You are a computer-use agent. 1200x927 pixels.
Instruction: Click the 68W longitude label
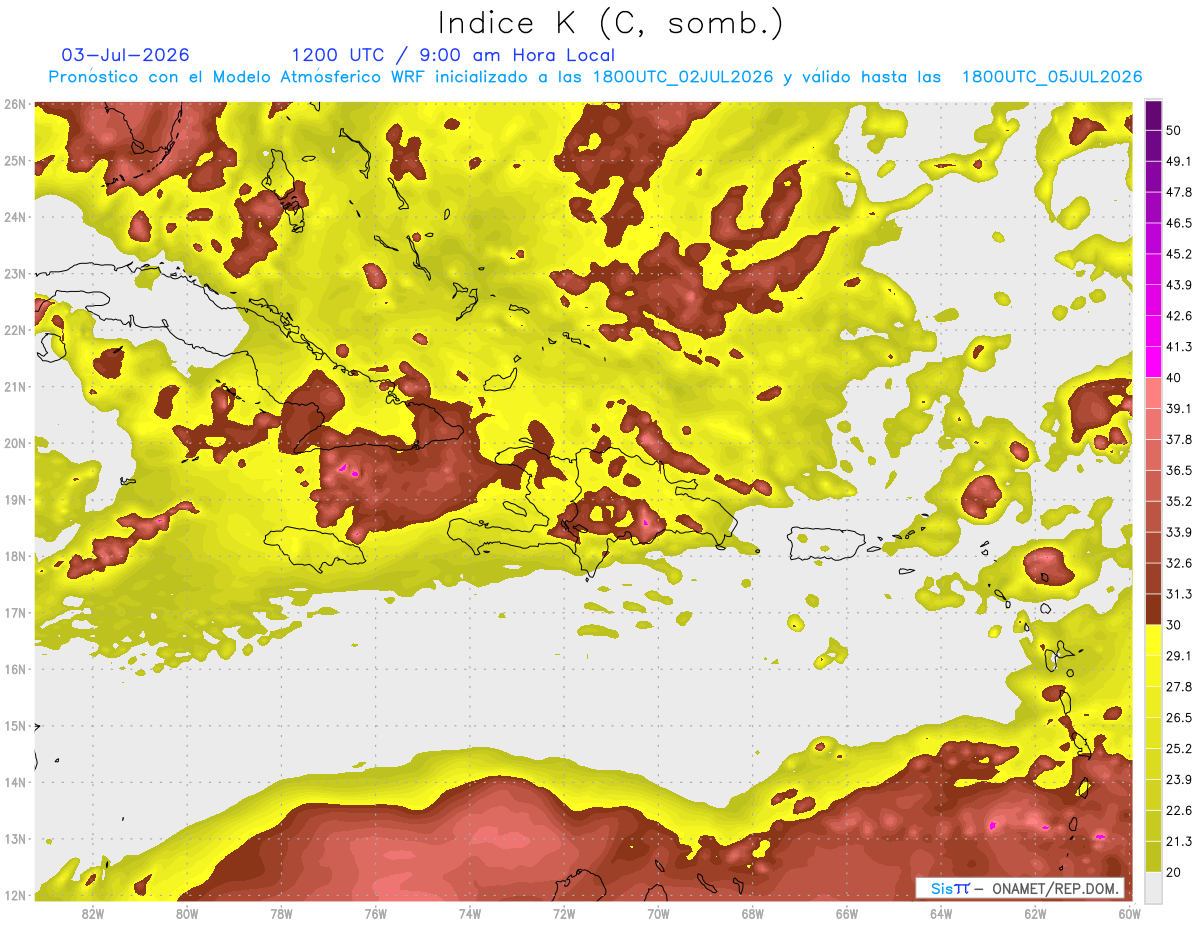click(x=753, y=914)
